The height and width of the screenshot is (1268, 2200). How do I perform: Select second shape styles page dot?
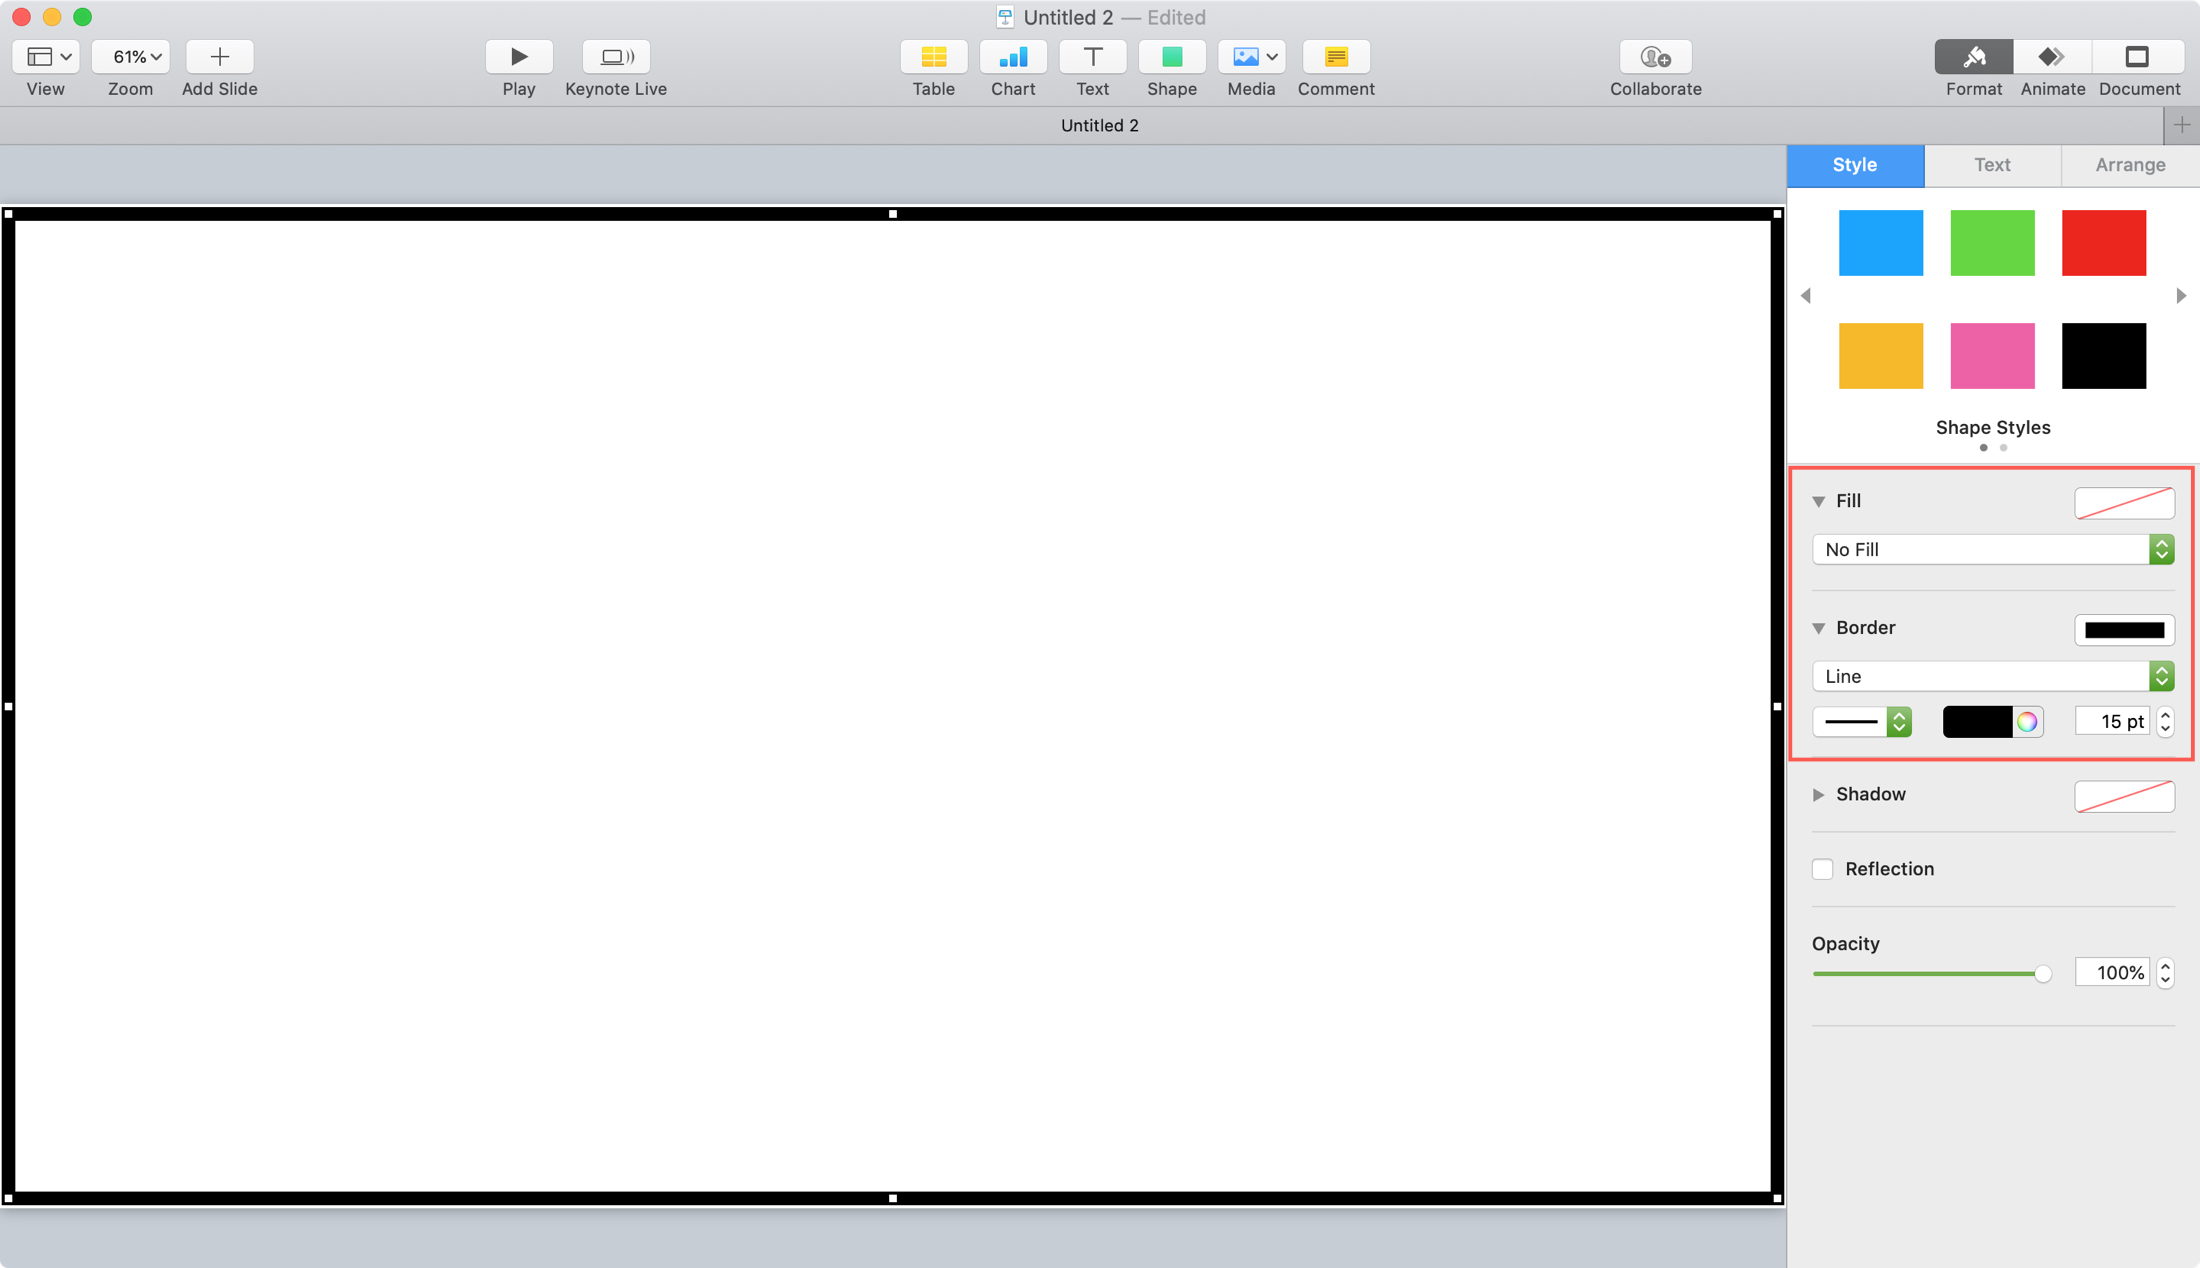point(2003,448)
